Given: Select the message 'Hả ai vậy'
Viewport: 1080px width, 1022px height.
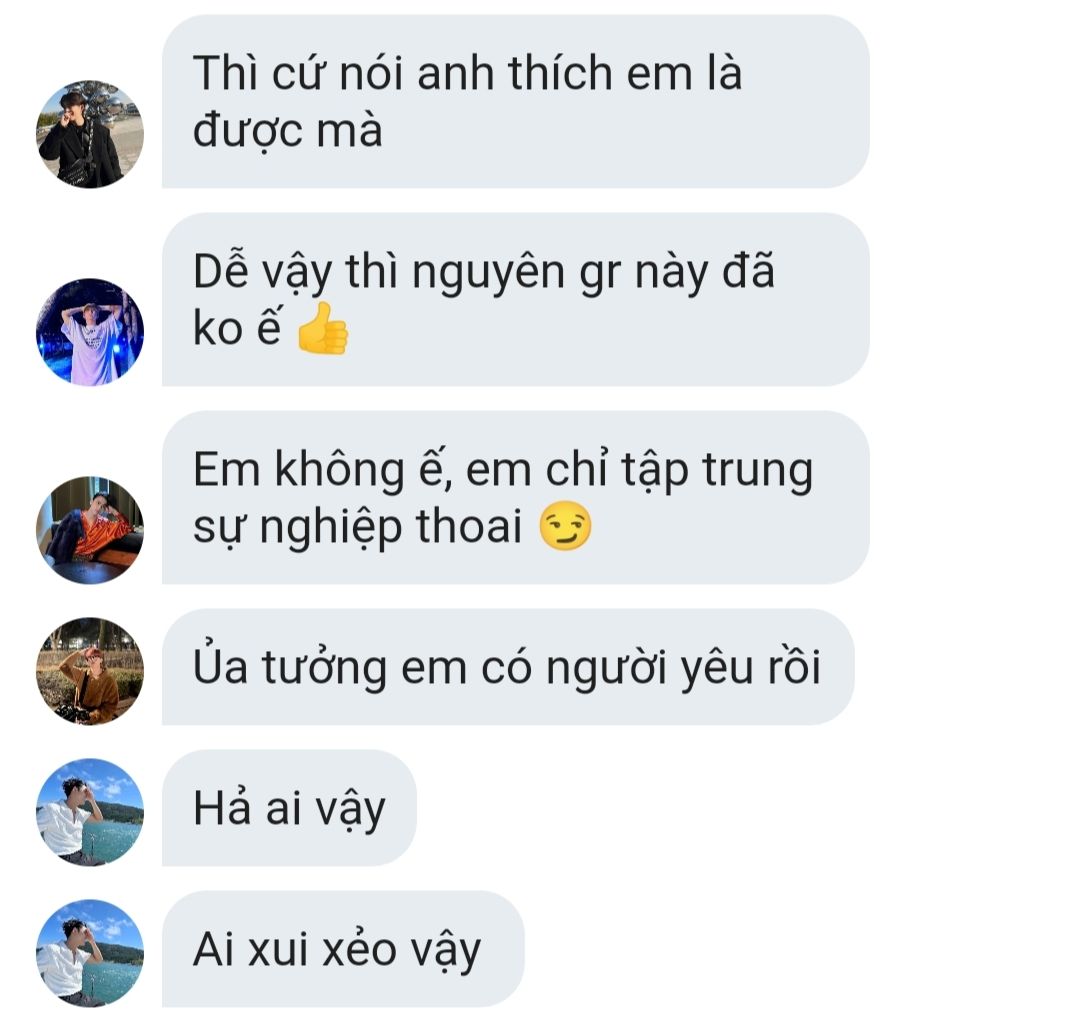Looking at the screenshot, I should pyautogui.click(x=289, y=808).
